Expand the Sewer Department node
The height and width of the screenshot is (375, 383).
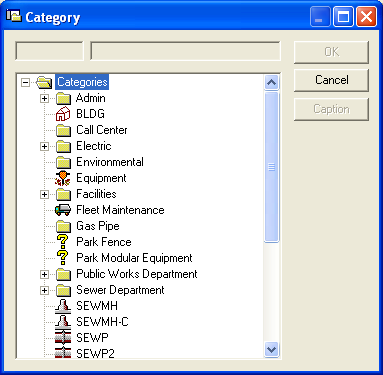44,290
